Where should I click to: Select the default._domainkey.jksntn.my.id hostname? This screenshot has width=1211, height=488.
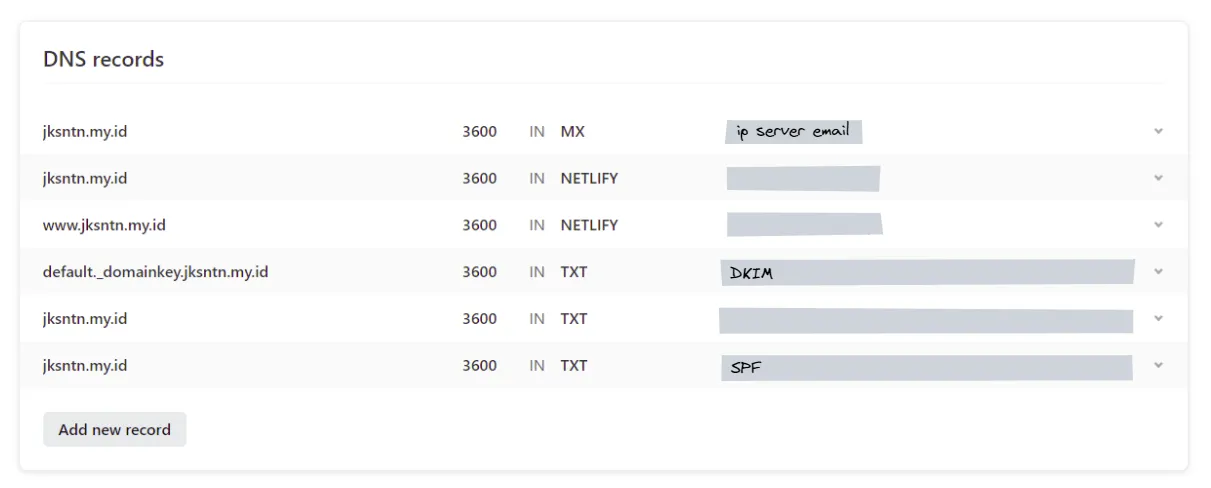(x=155, y=272)
